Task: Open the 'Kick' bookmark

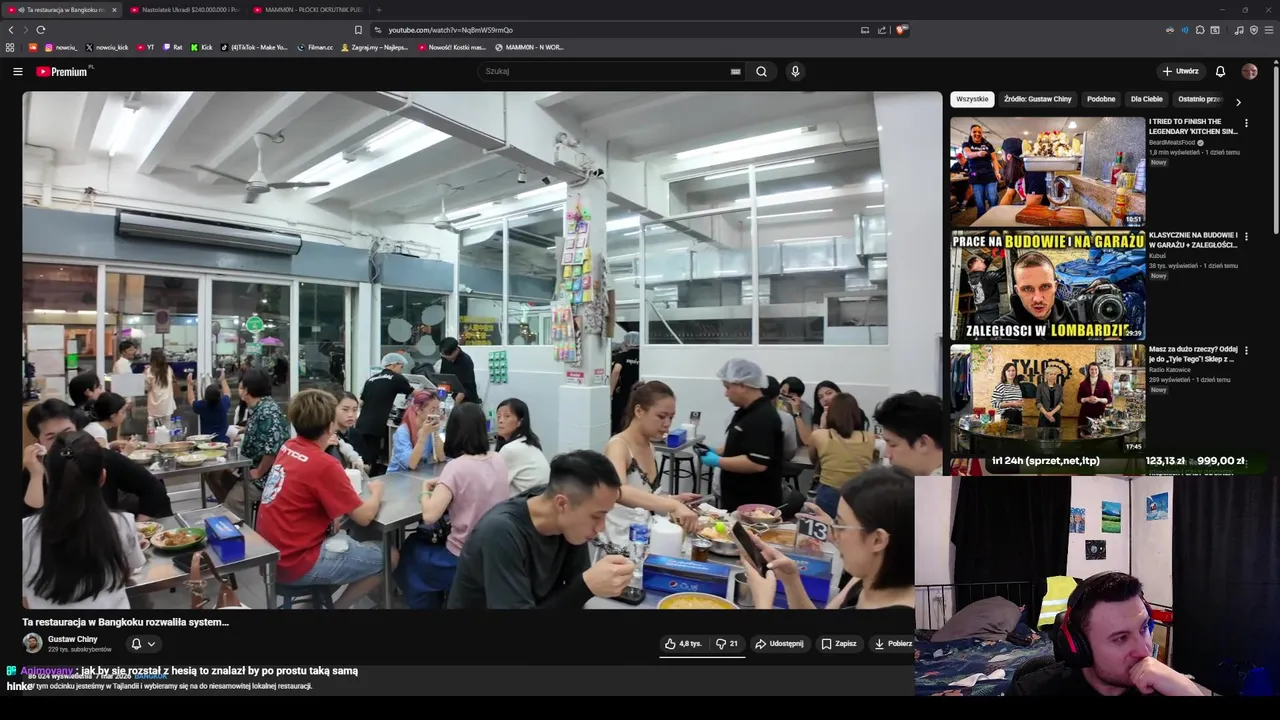Action: [x=202, y=47]
